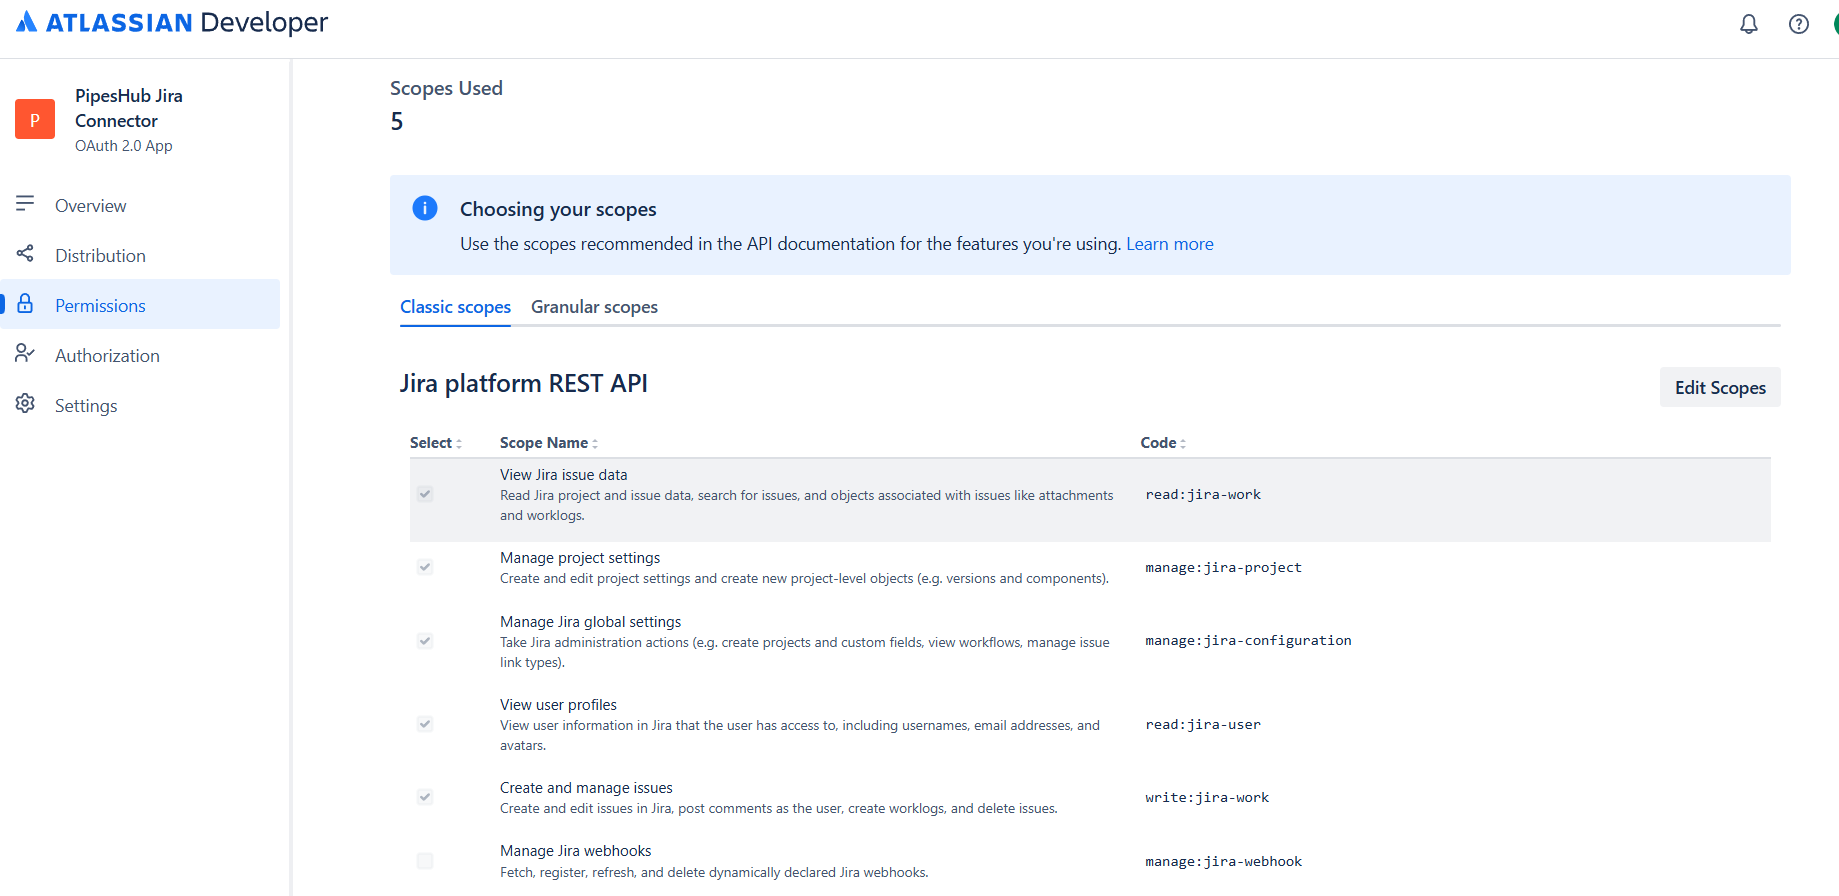Sort by the Select column header
The width and height of the screenshot is (1839, 896).
pyautogui.click(x=436, y=443)
